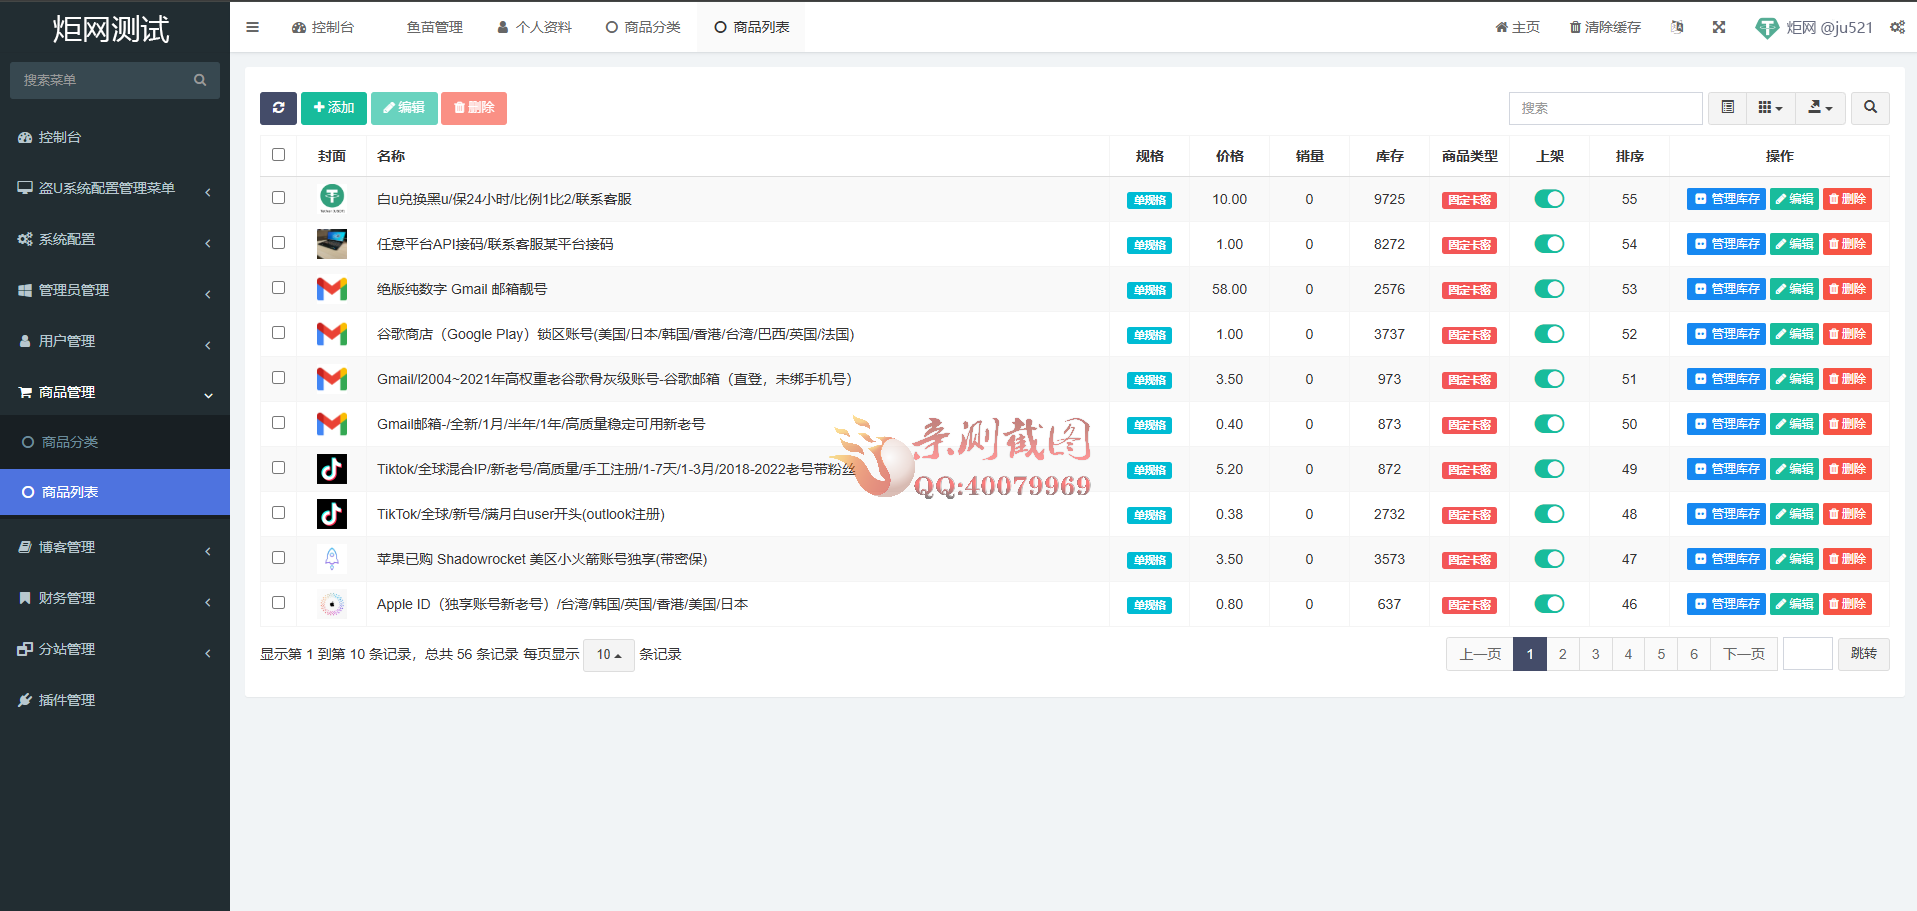The height and width of the screenshot is (911, 1917).
Task: Open the settings gears icon at top right
Action: tap(1897, 27)
